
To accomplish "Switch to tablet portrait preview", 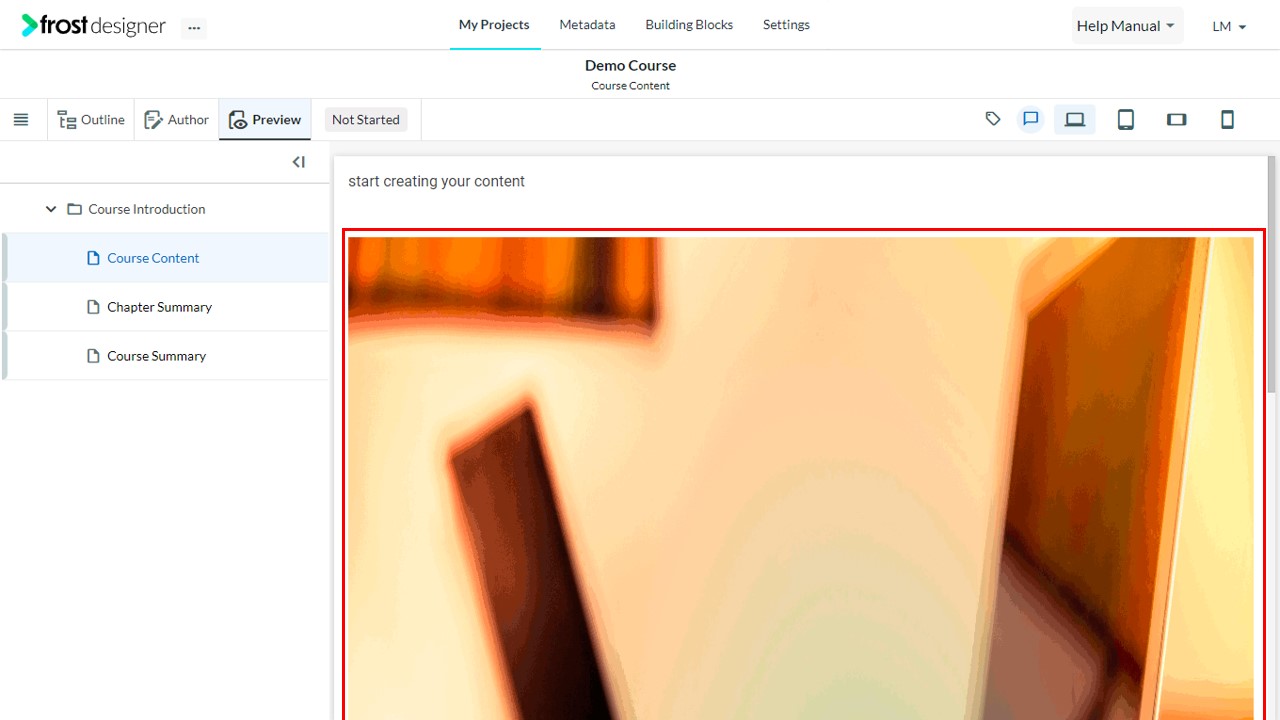I will click(1126, 120).
